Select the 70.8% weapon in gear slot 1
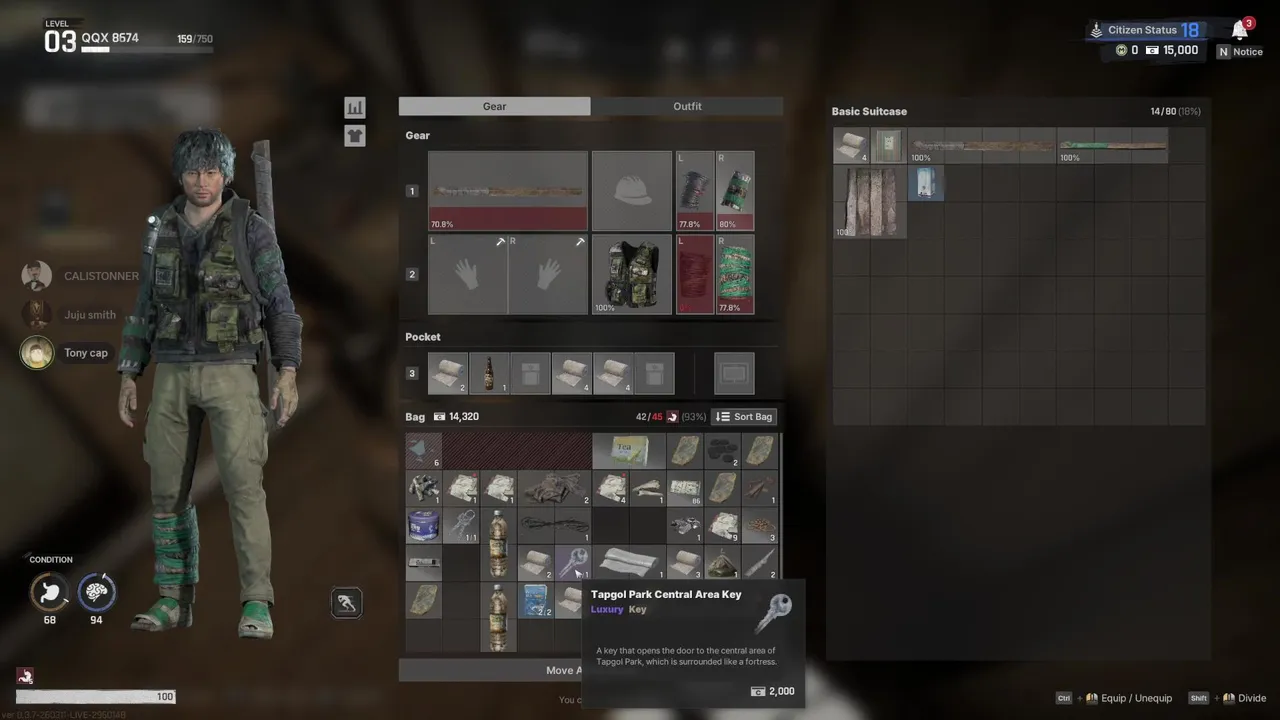Image resolution: width=1280 pixels, height=720 pixels. point(508,191)
